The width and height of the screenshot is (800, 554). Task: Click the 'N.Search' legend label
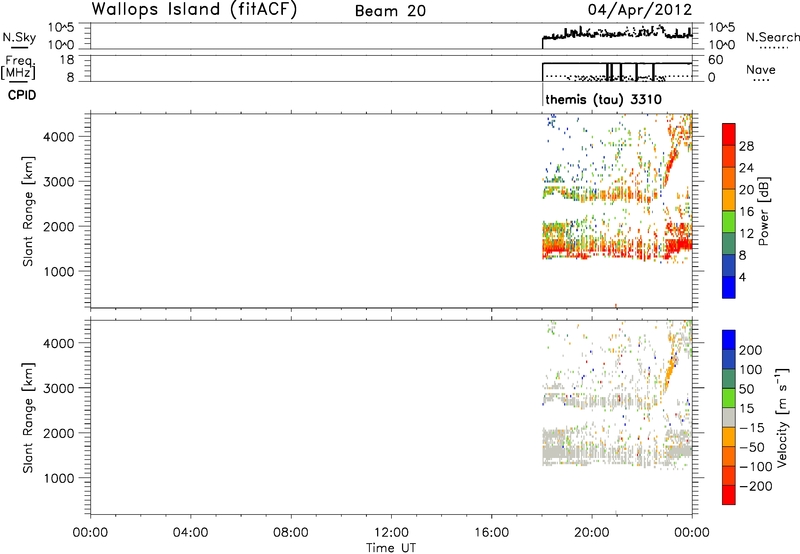pyautogui.click(x=772, y=37)
